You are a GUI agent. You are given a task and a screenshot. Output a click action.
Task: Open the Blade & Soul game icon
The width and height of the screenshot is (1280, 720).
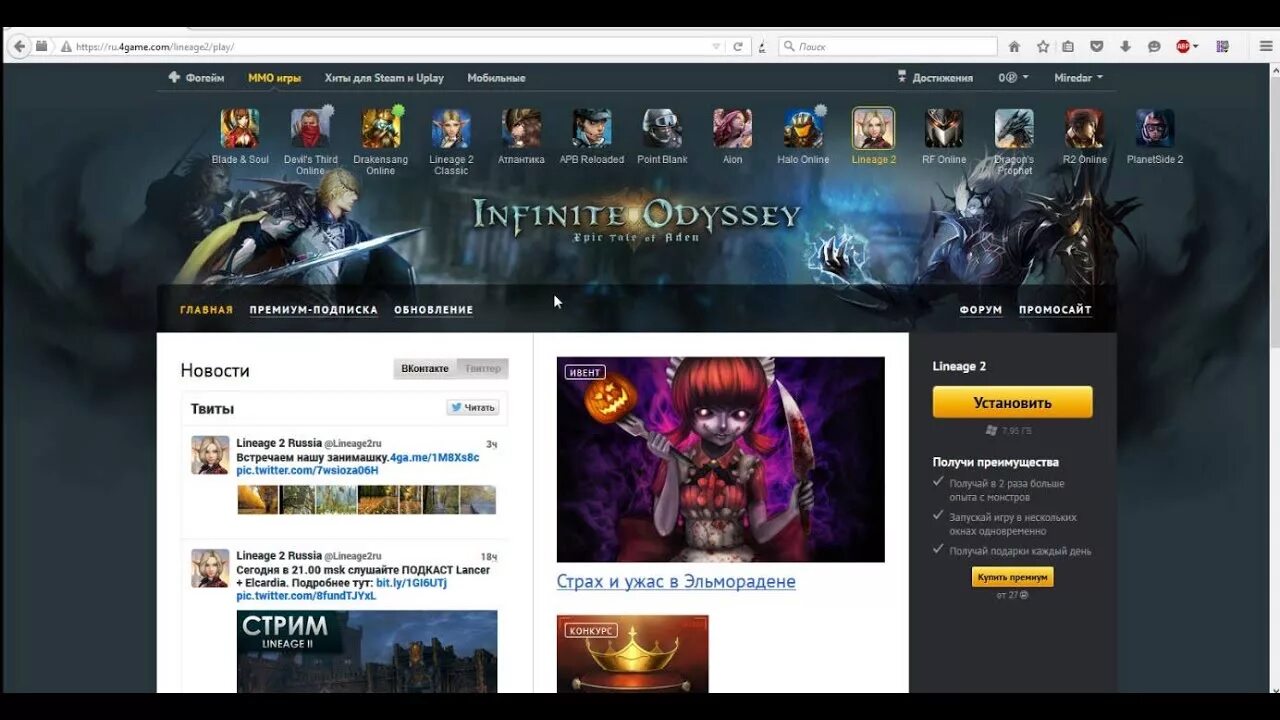pos(240,129)
